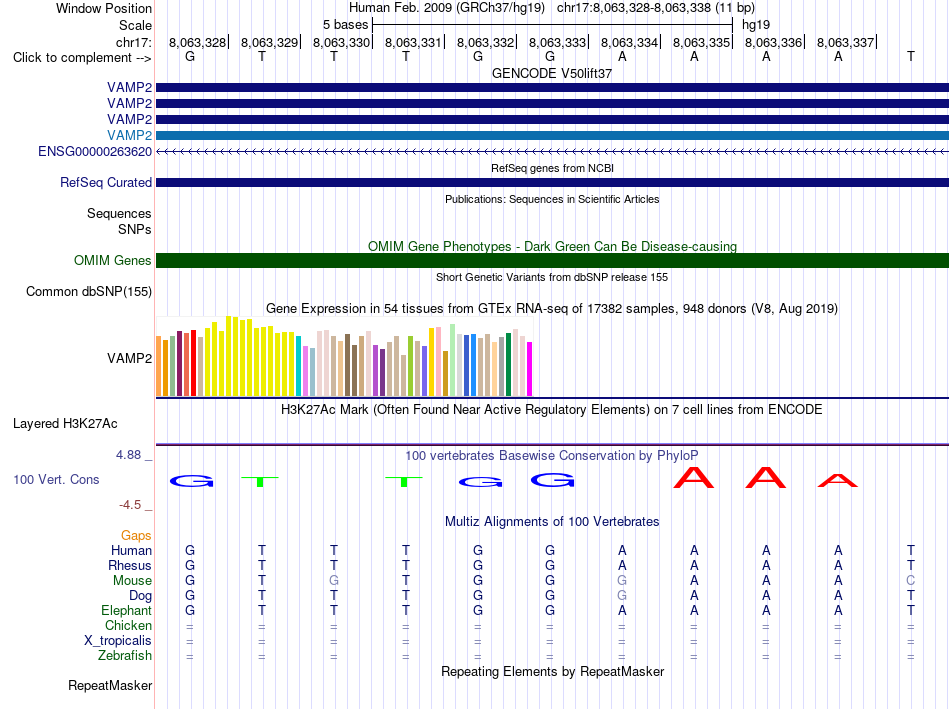
Task: Click the -4.5 lower scale value
Action: 130,505
